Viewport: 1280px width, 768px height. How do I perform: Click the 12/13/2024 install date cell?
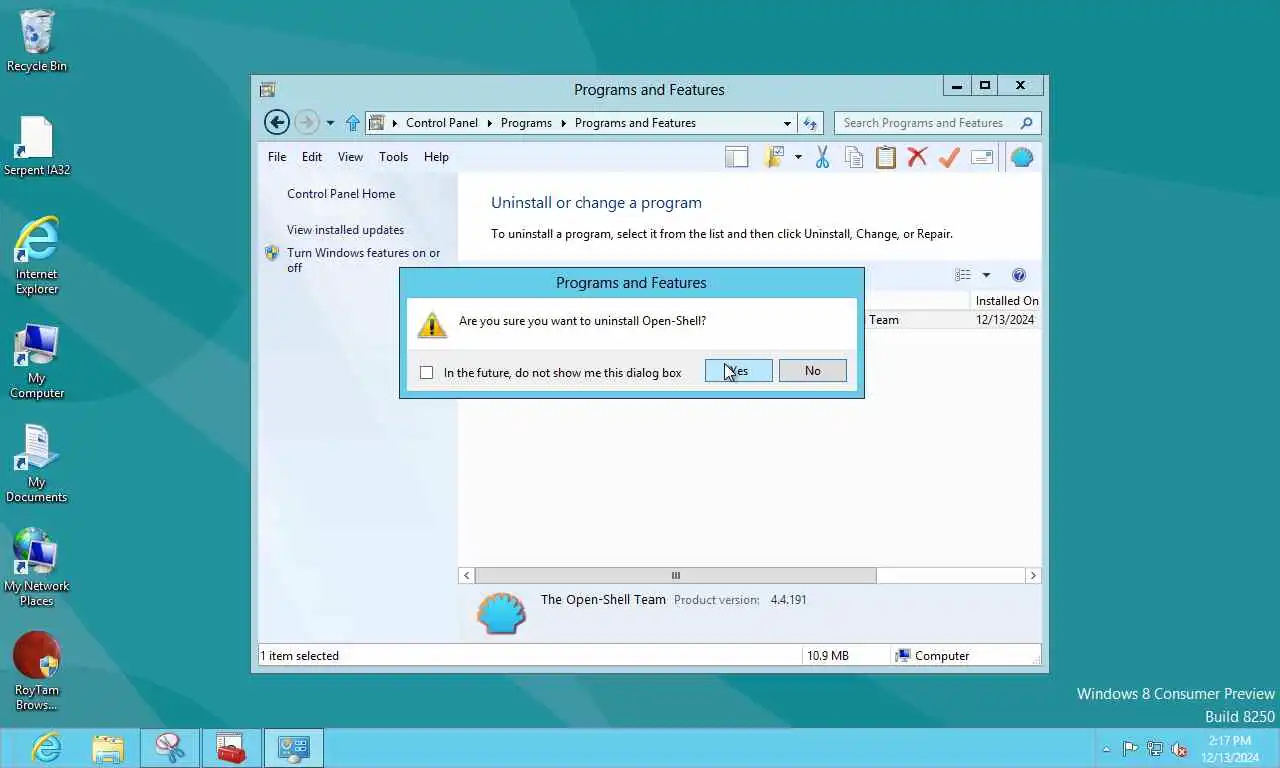click(x=1005, y=320)
